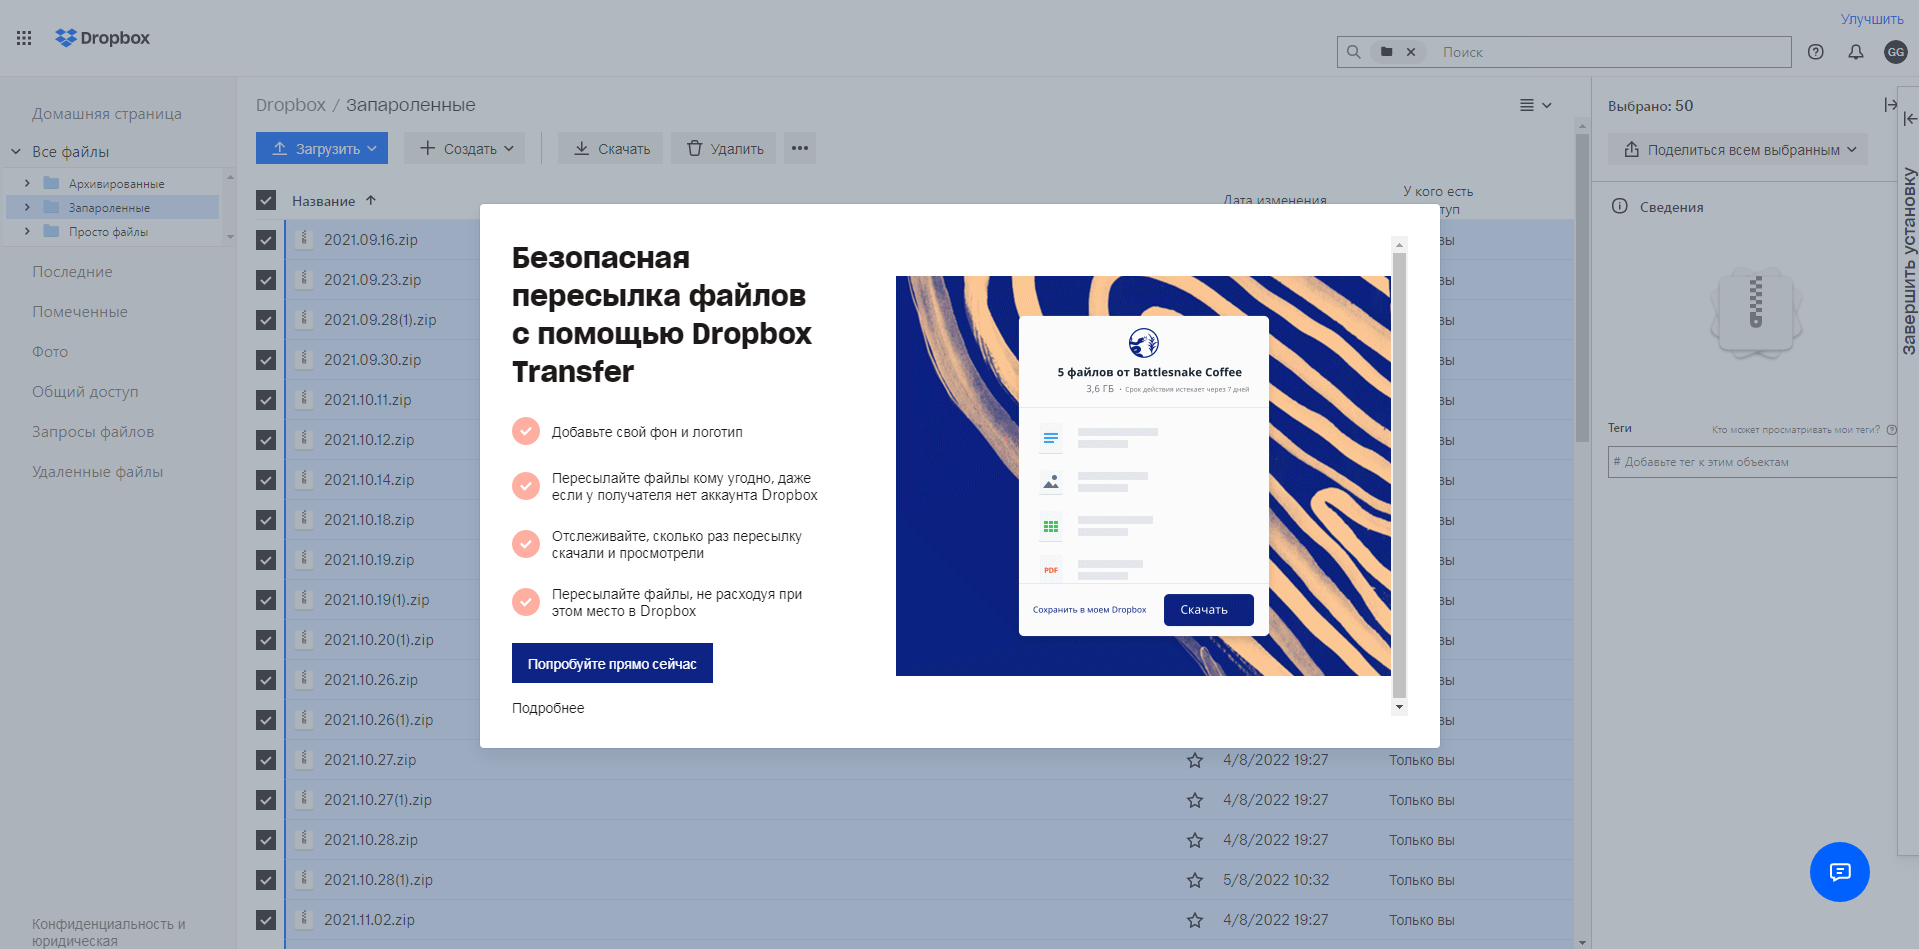The image size is (1919, 949).
Task: Expand the Запароленные folder
Action: coord(27,207)
